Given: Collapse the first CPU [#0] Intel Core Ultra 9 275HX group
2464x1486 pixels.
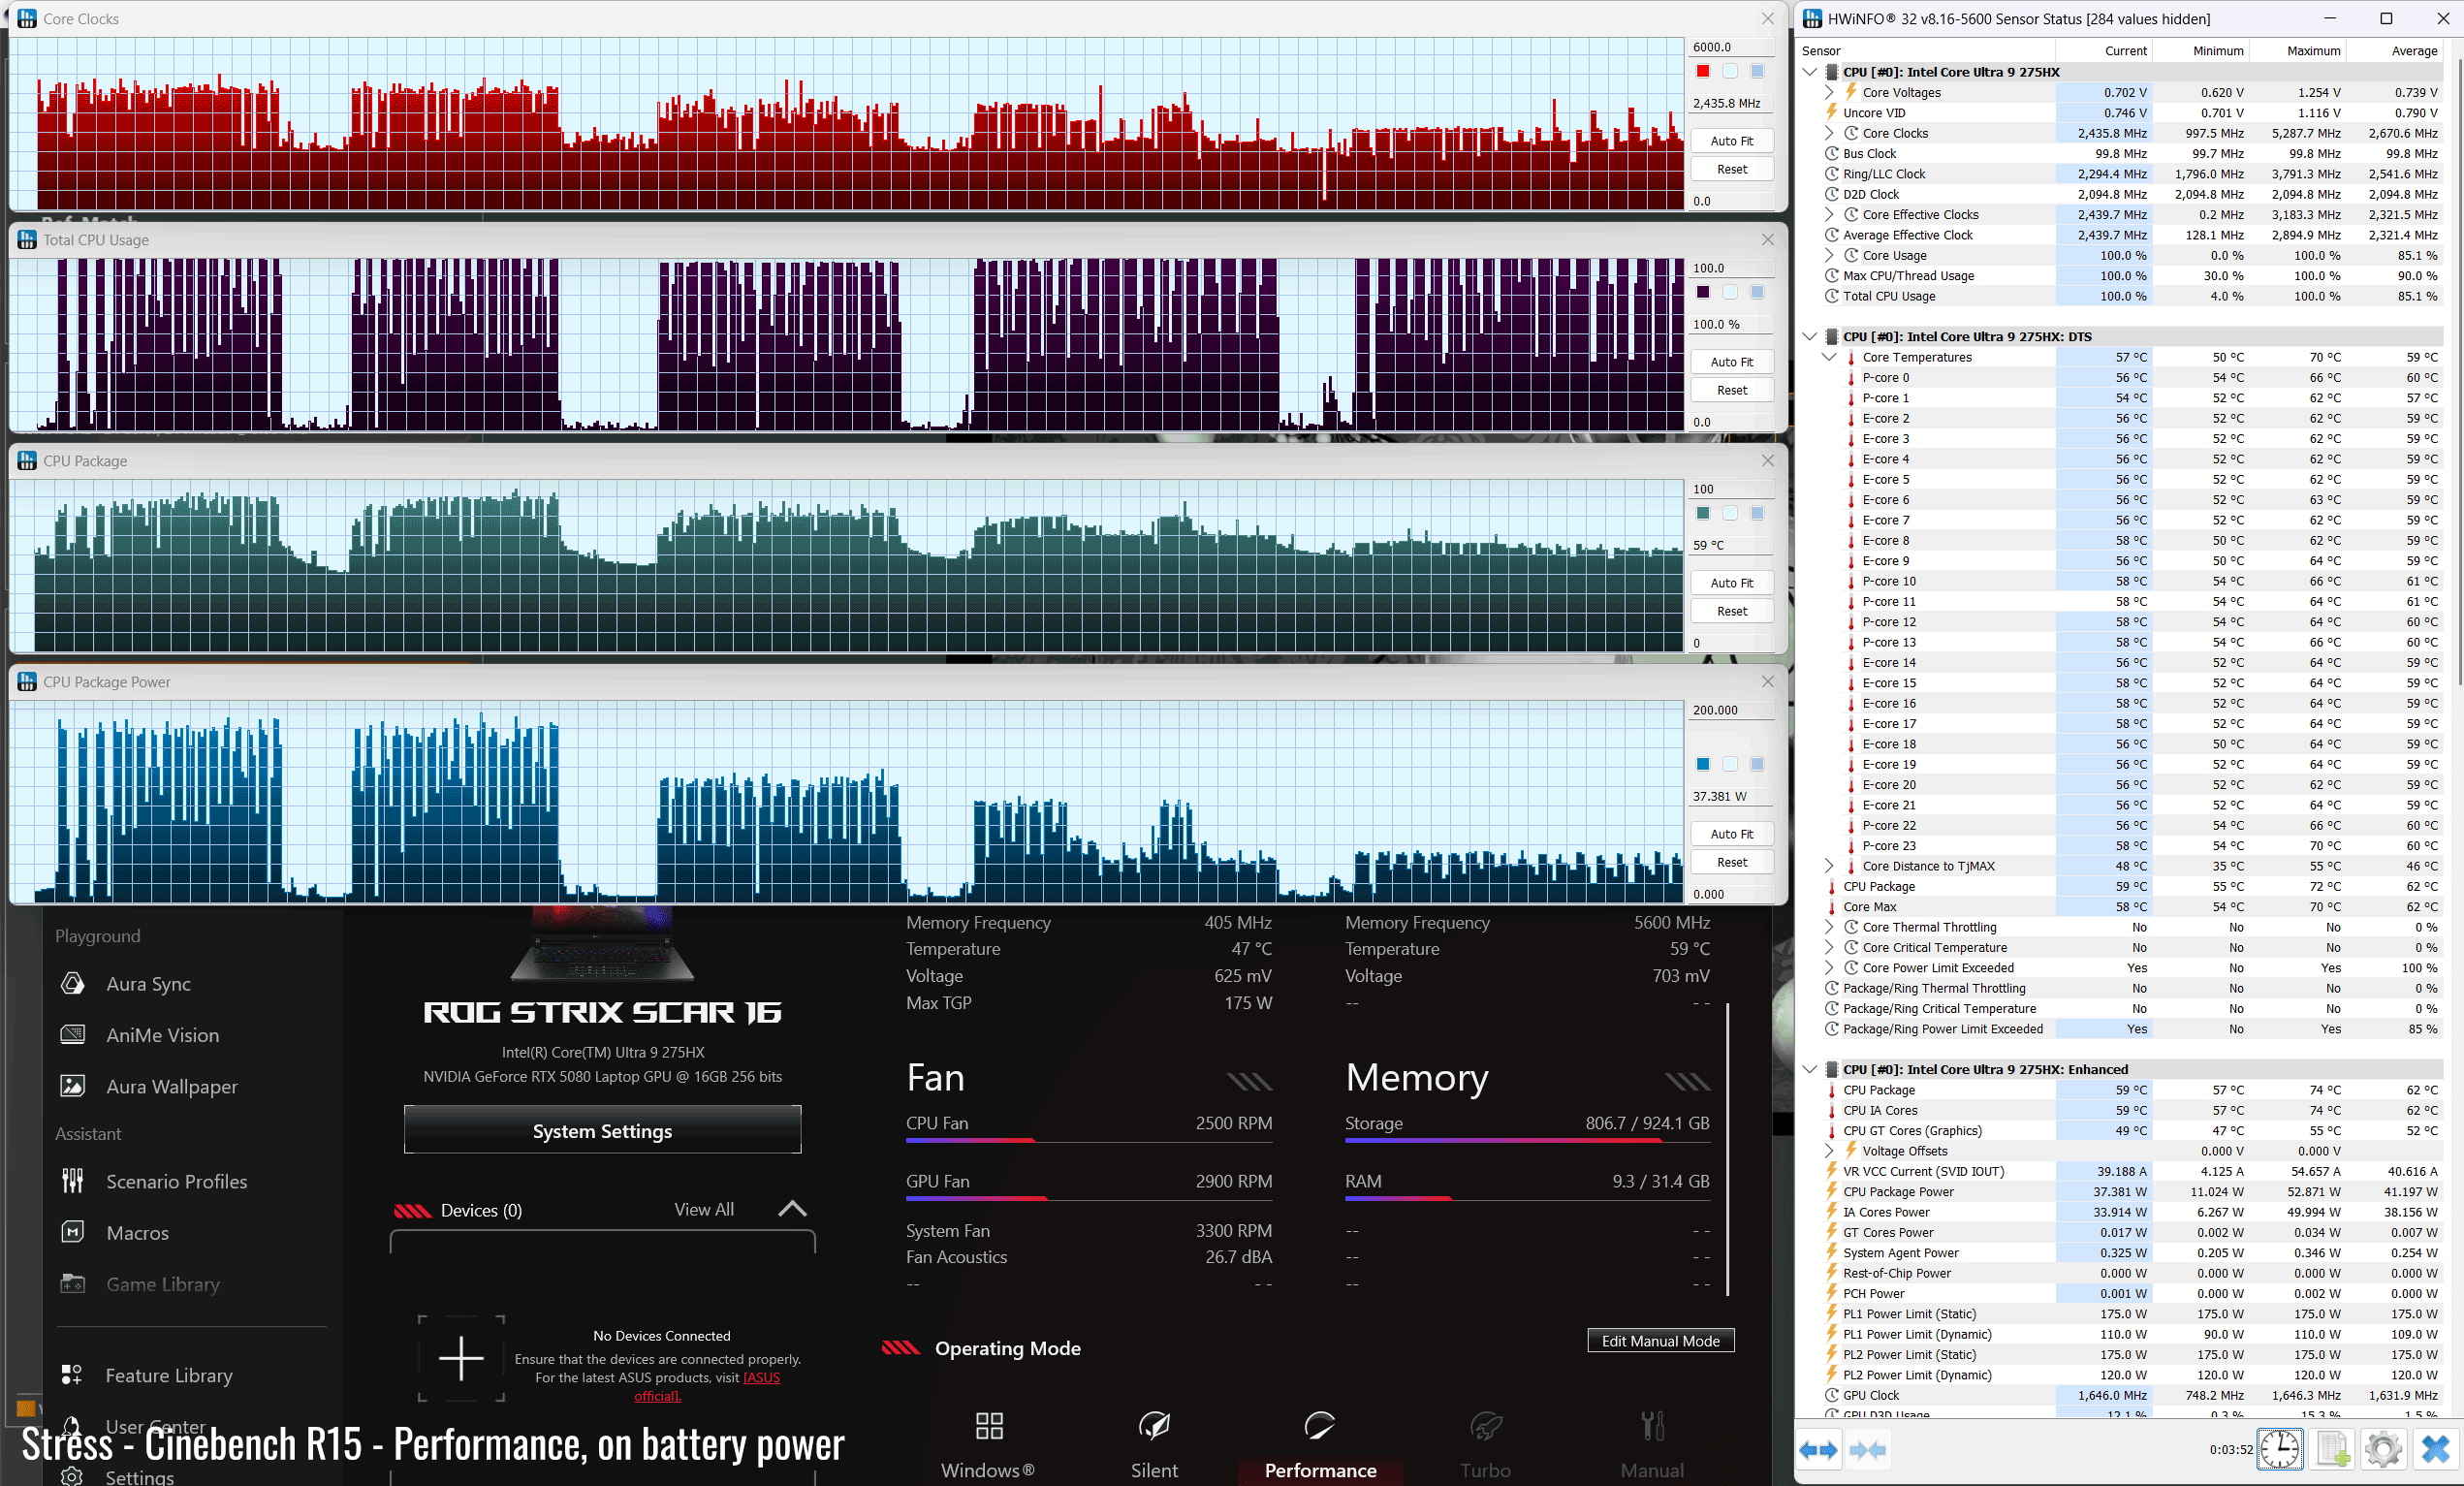Looking at the screenshot, I should pos(1810,72).
